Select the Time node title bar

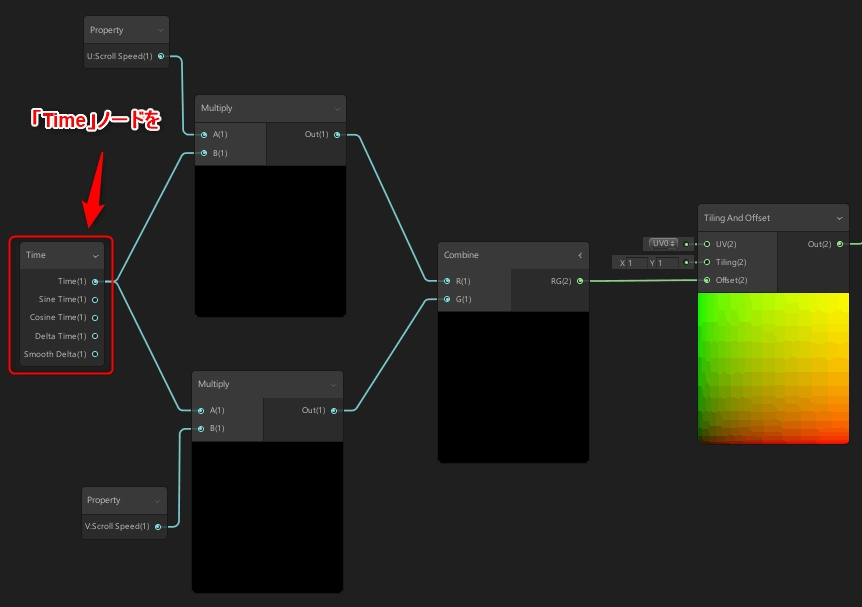pyautogui.click(x=62, y=255)
